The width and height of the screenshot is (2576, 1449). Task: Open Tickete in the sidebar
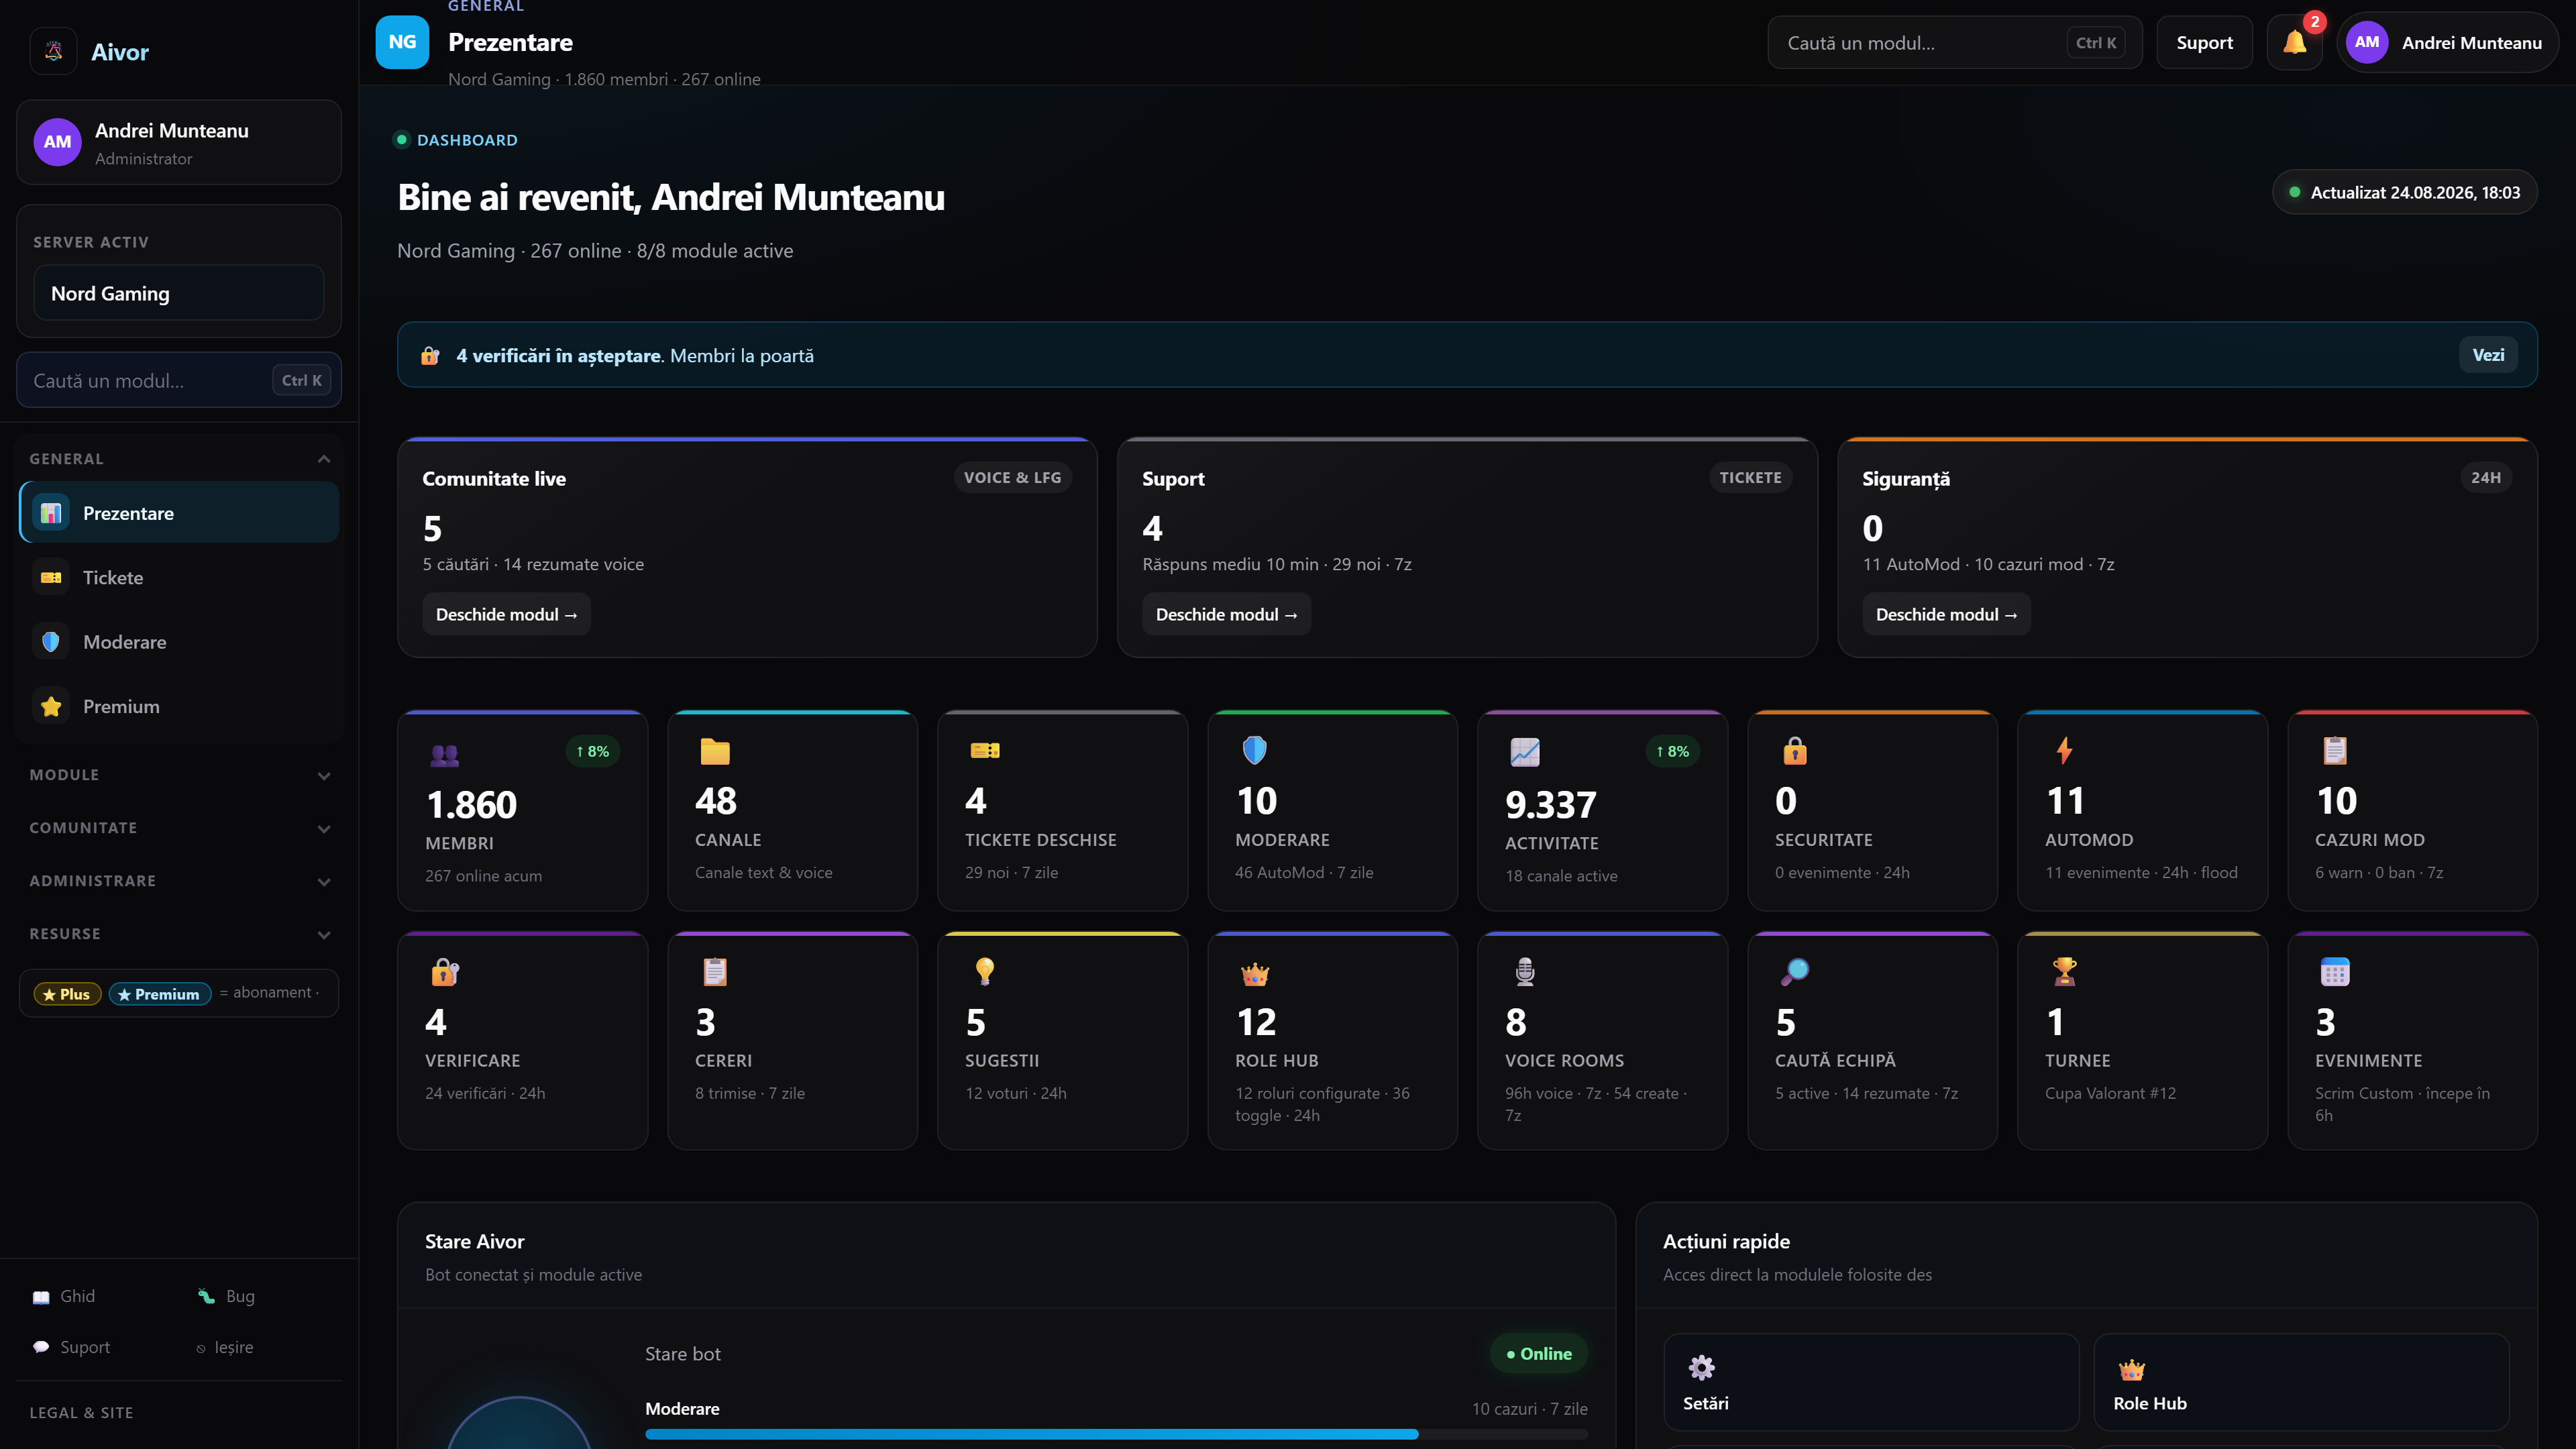(x=179, y=577)
